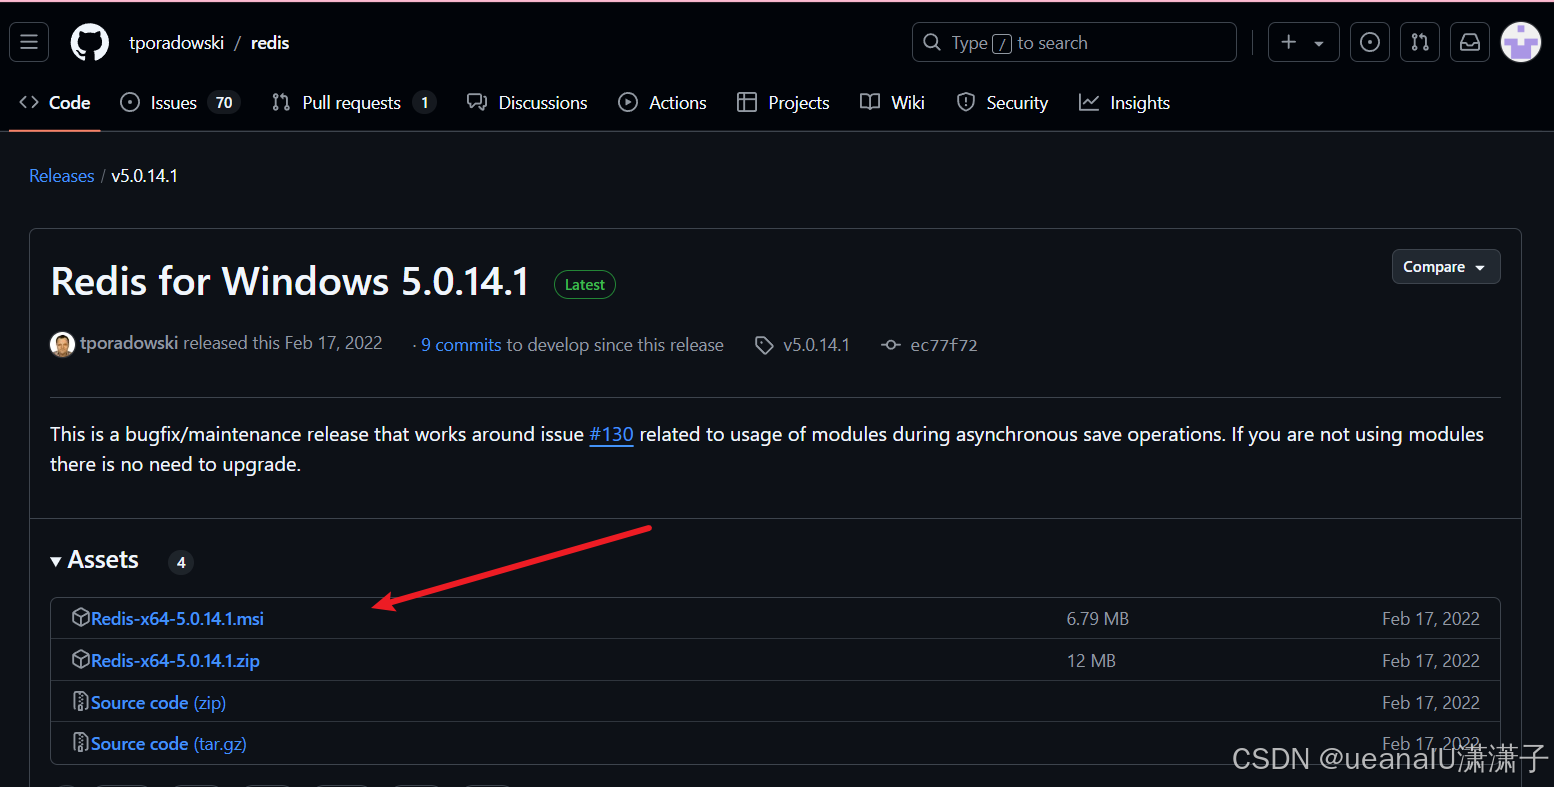The image size is (1554, 787).
Task: Download Redis-x64-5.0.14.1.zip
Action: pyautogui.click(x=175, y=660)
